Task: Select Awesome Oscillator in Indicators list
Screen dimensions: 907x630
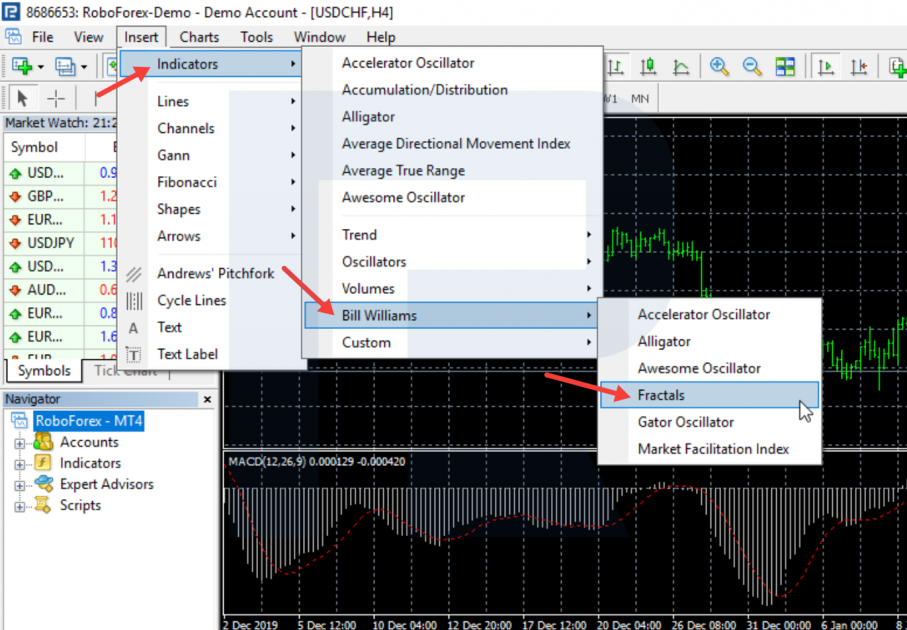Action: click(x=453, y=197)
